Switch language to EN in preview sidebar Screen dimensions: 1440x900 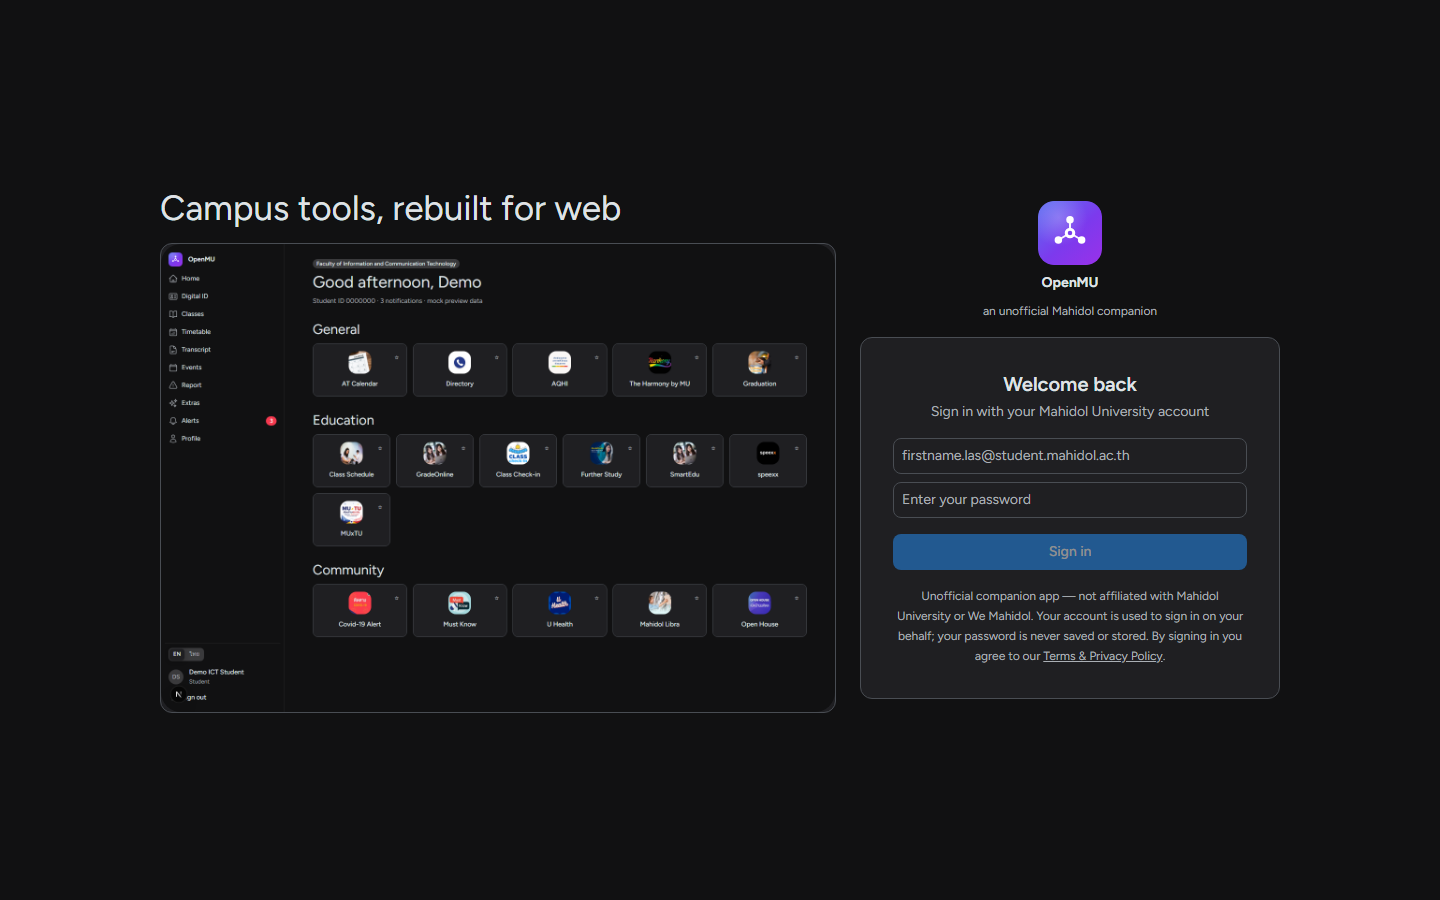point(177,654)
